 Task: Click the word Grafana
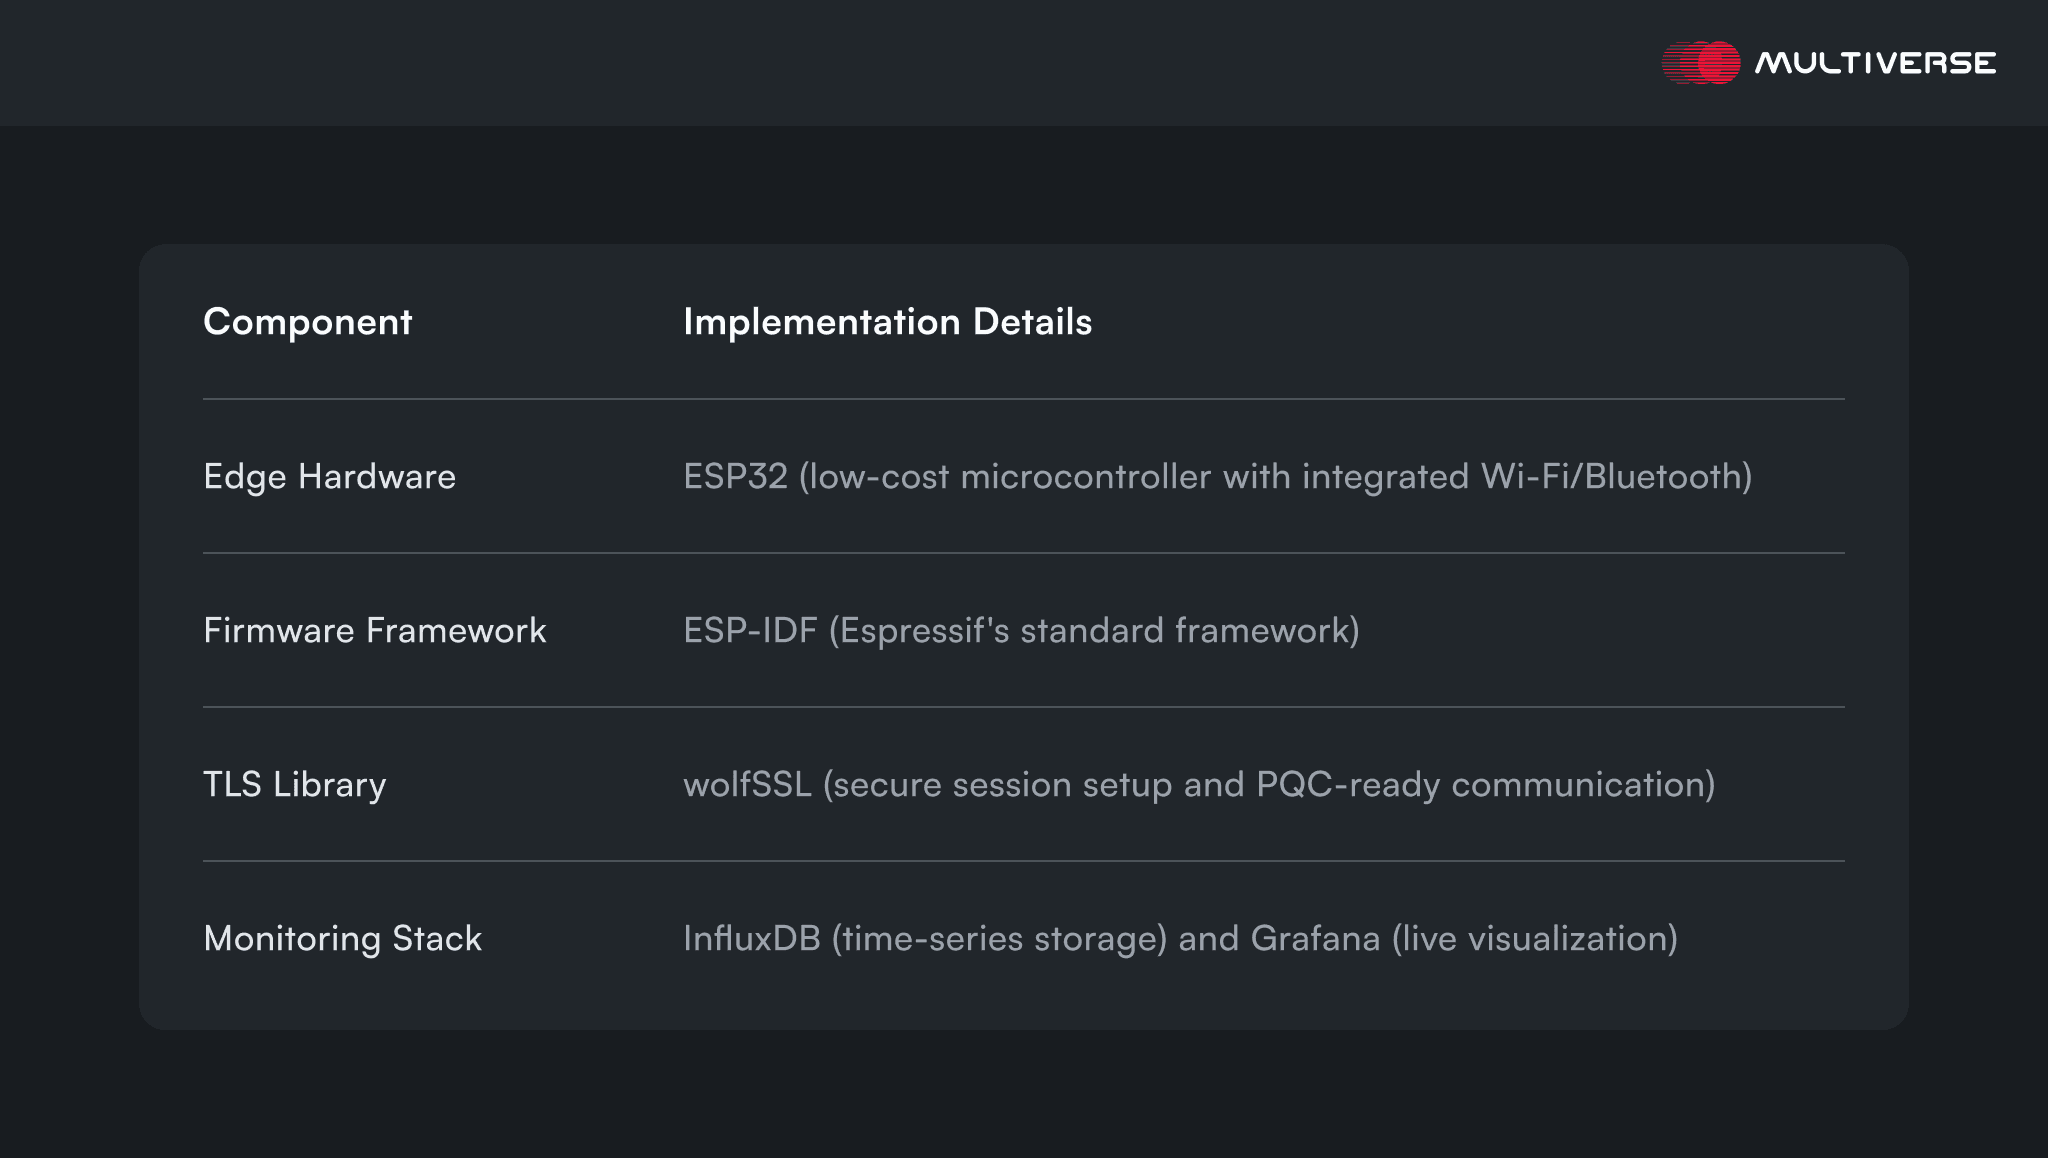pos(1315,939)
